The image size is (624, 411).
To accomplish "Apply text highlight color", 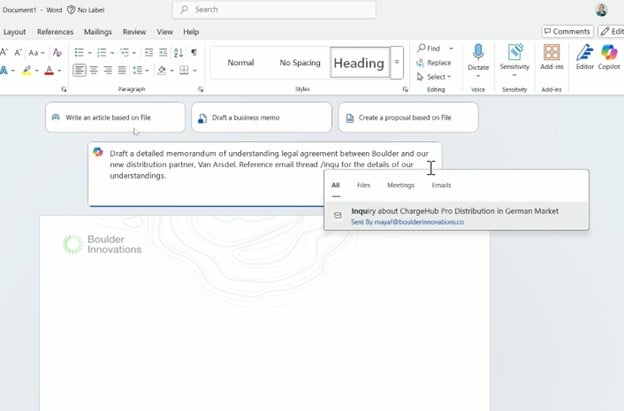I will (27, 71).
